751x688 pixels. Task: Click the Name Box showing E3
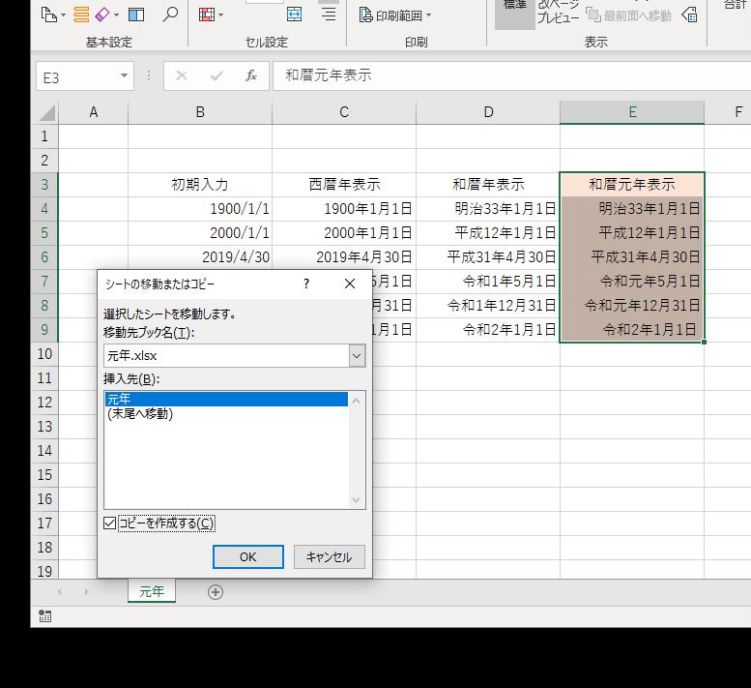[x=77, y=76]
